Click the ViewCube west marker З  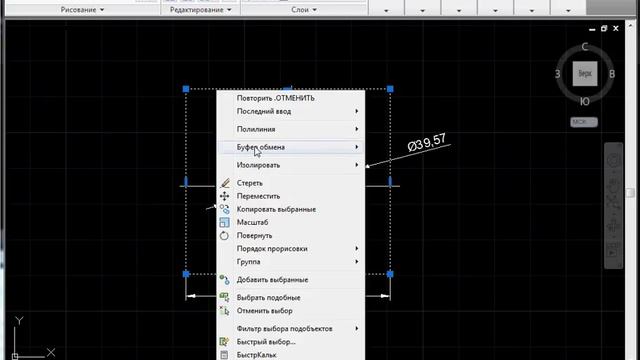tap(558, 74)
